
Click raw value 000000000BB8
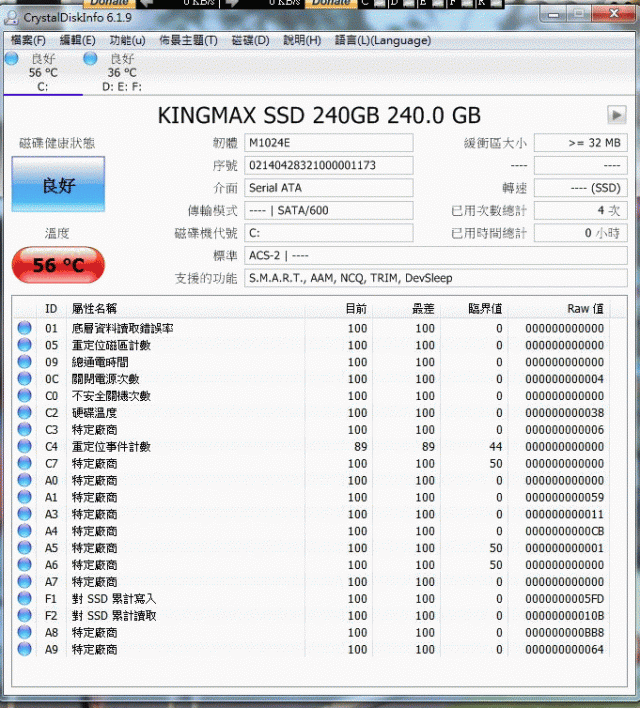[564, 633]
